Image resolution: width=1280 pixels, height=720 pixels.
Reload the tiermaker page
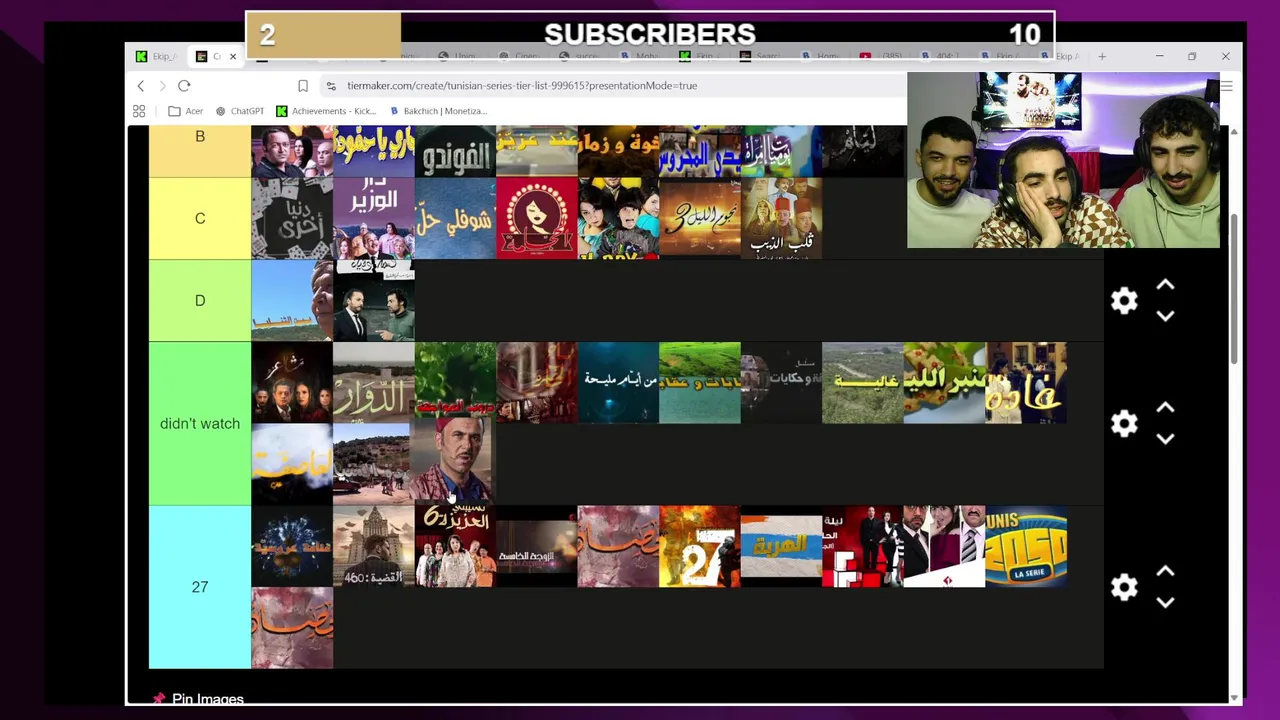point(184,86)
